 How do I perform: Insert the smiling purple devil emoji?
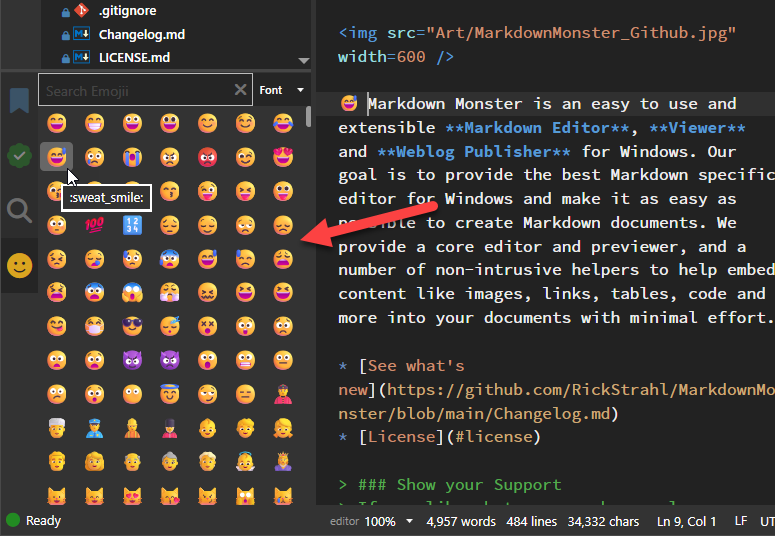coord(132,360)
